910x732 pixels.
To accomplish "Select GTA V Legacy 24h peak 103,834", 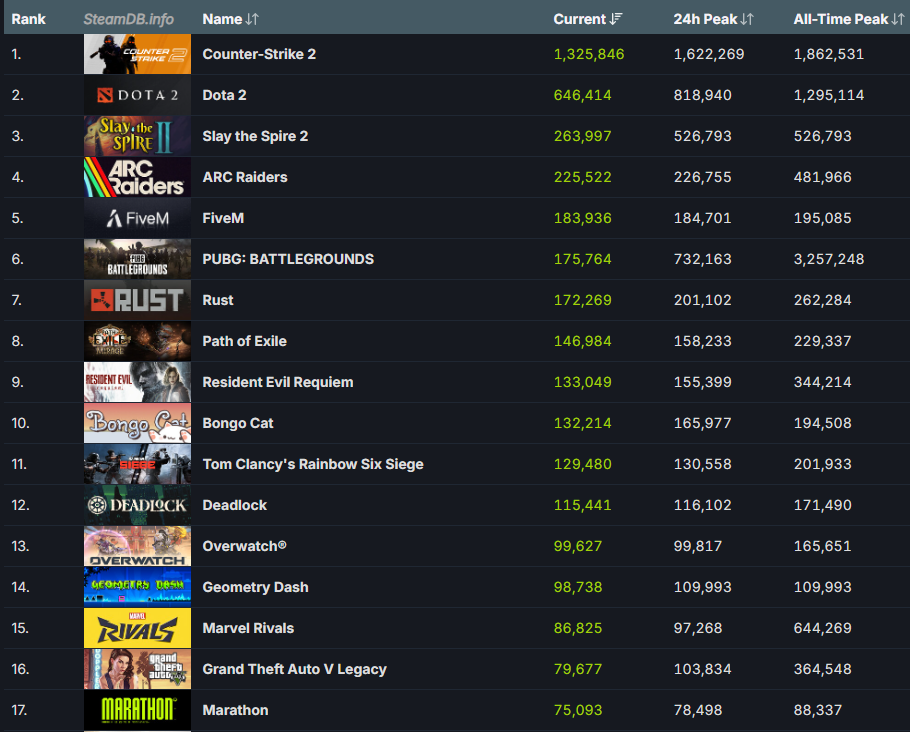I will pyautogui.click(x=702, y=669).
